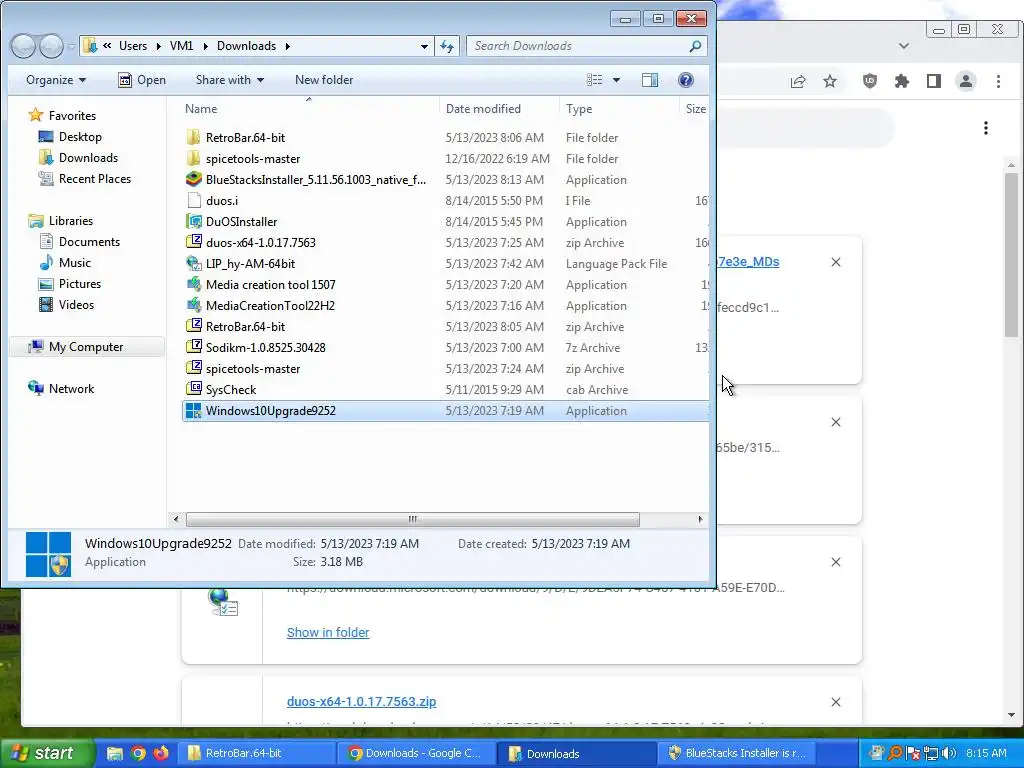Open Chrome tab search chevron
The height and width of the screenshot is (768, 1024).
904,46
